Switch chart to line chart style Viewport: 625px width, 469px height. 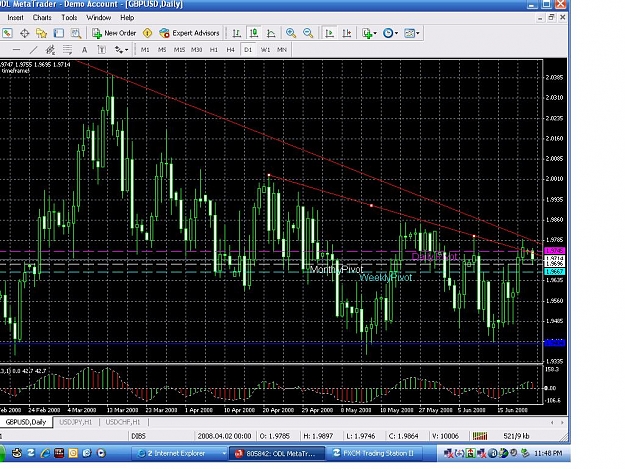[x=271, y=33]
